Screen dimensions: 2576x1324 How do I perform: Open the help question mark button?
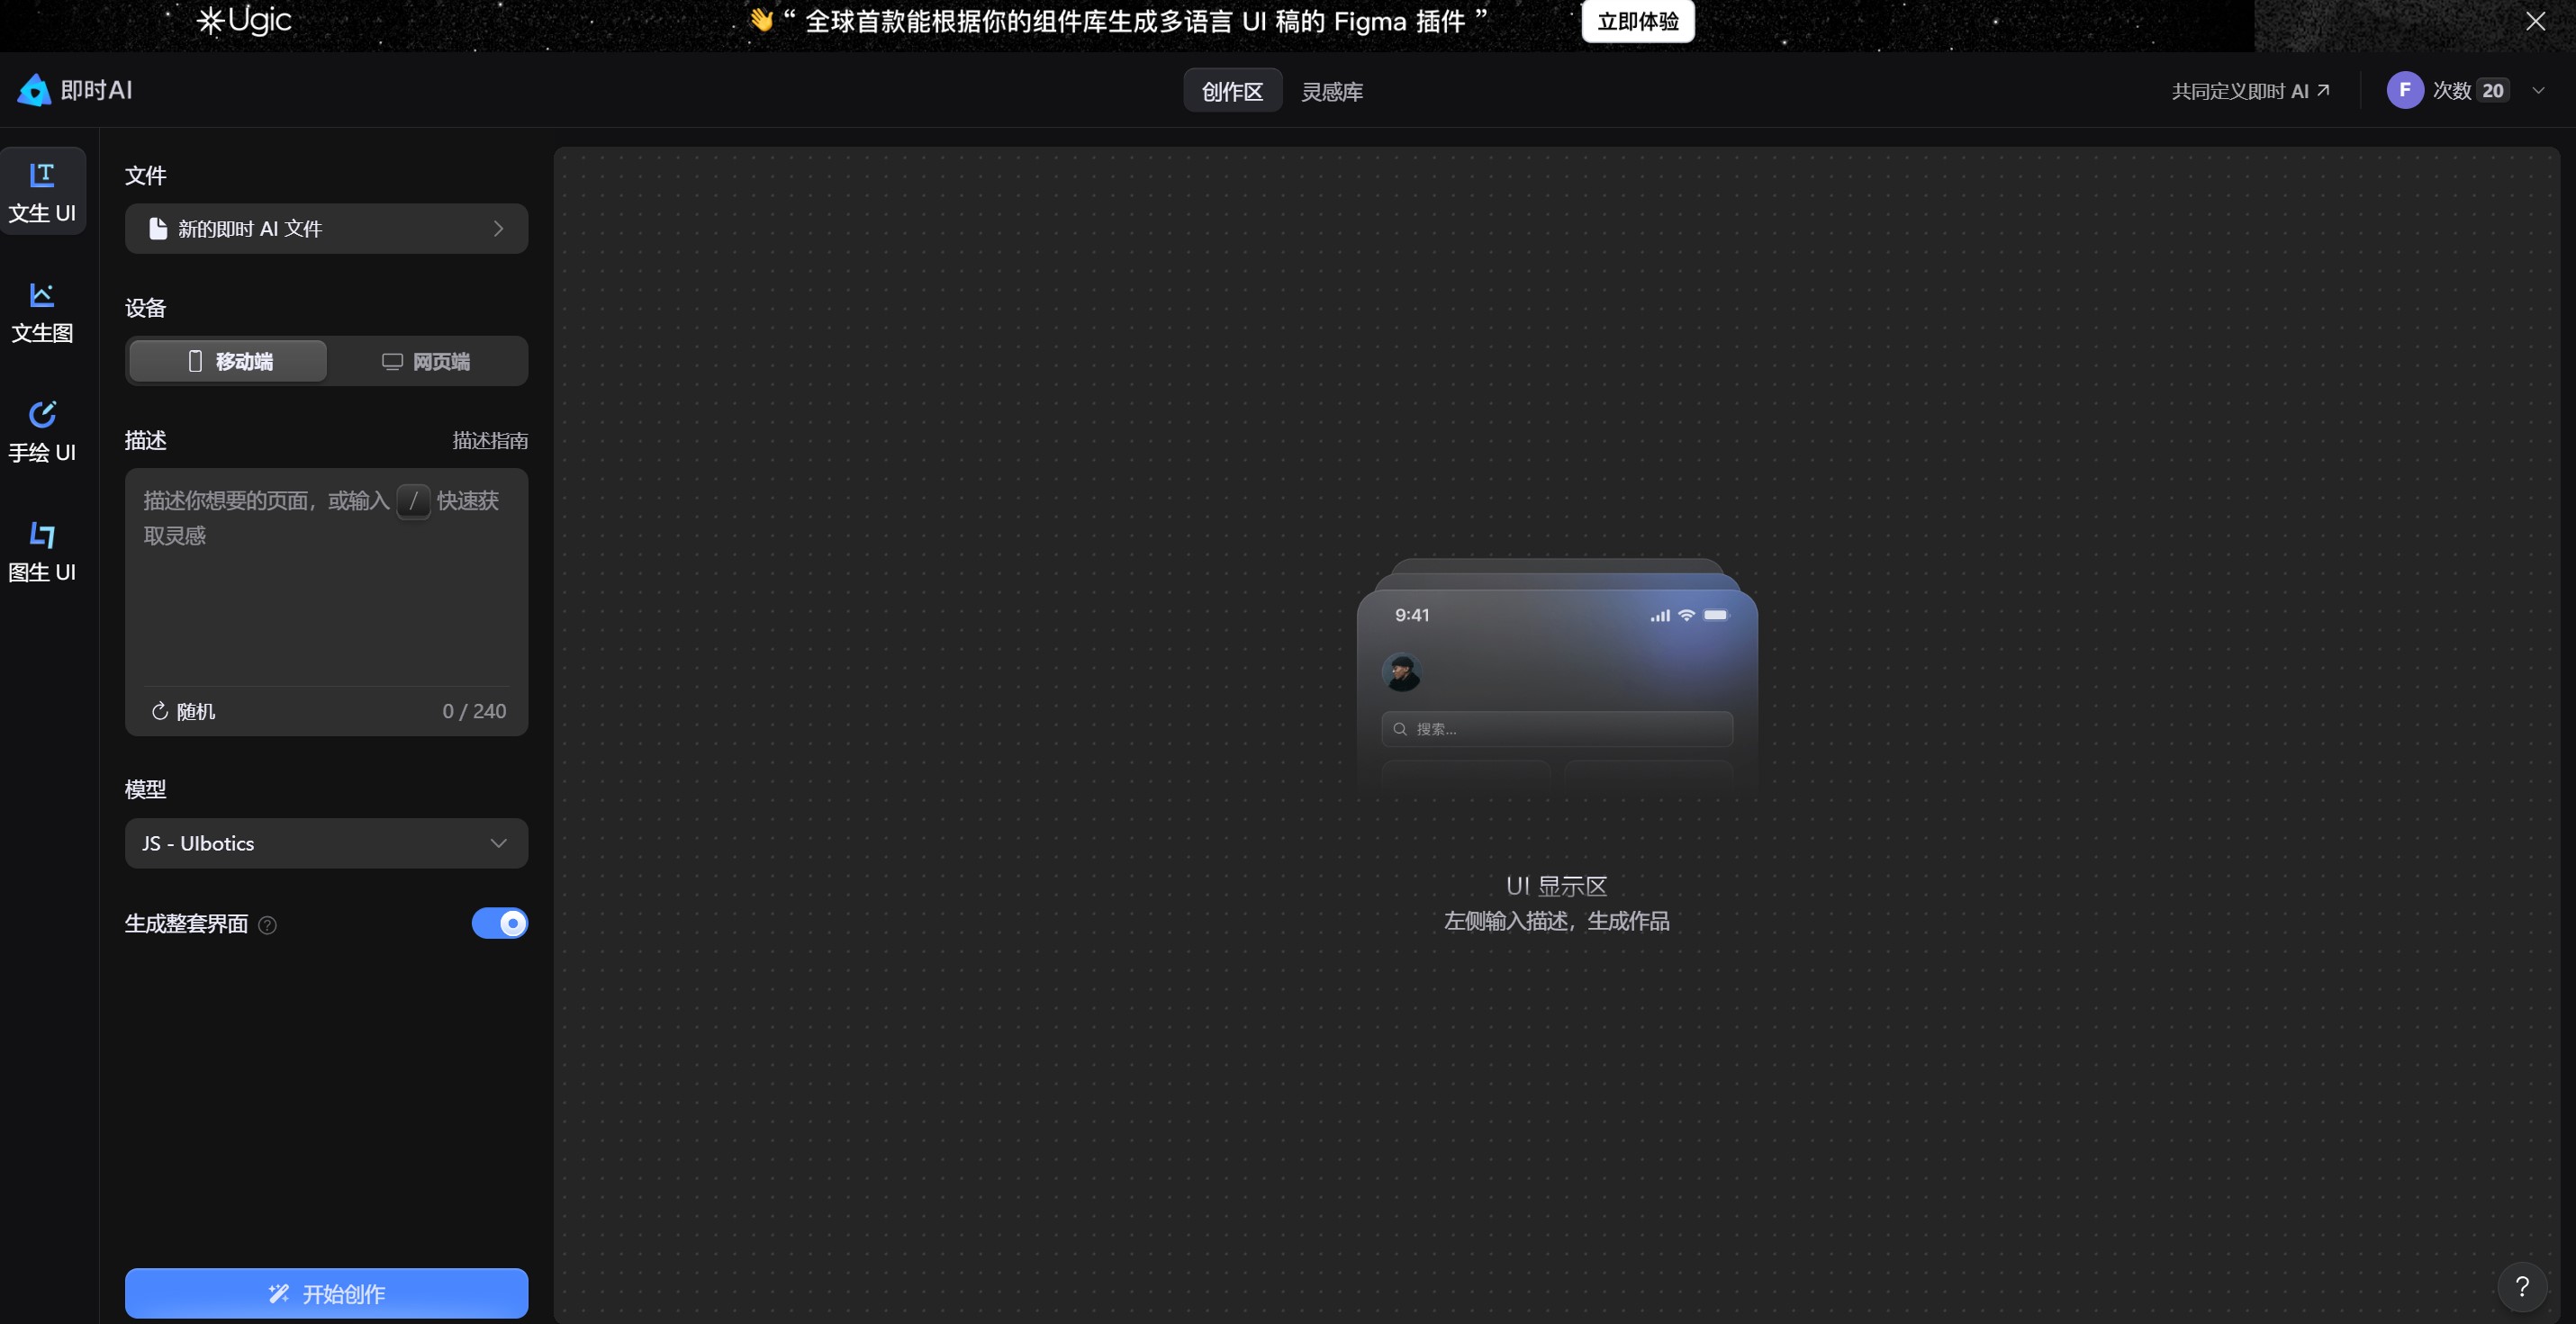coord(2521,1286)
